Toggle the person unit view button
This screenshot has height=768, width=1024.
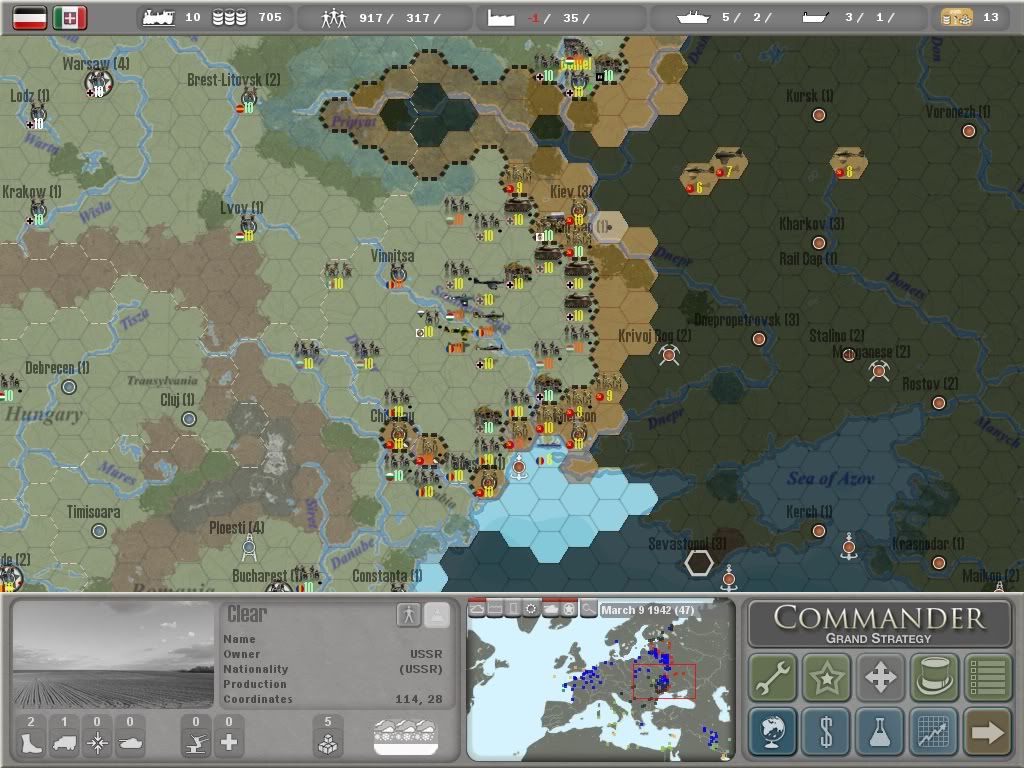pyautogui.click(x=409, y=615)
